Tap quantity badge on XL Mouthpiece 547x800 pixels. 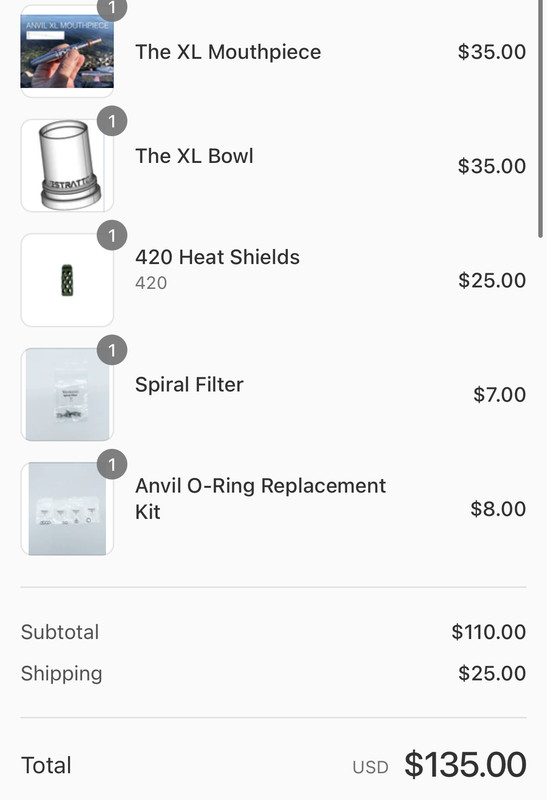click(x=112, y=9)
